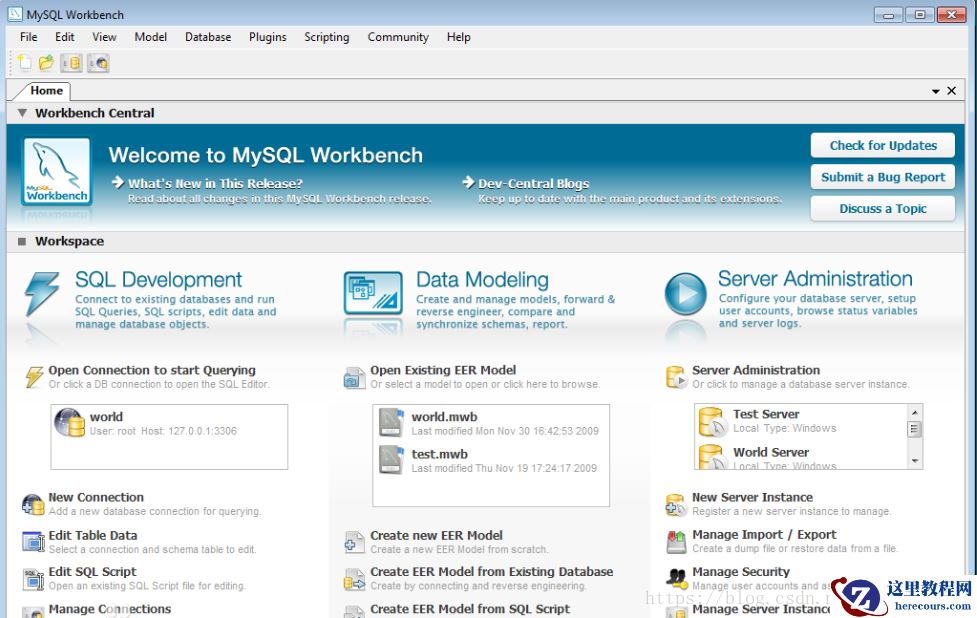977x618 pixels.
Task: Open the View menu
Action: 105,37
